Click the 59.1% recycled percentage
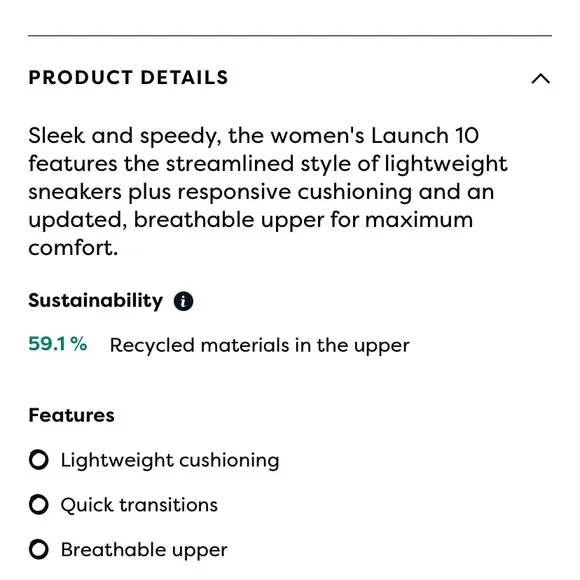The width and height of the screenshot is (580, 580). (x=58, y=344)
